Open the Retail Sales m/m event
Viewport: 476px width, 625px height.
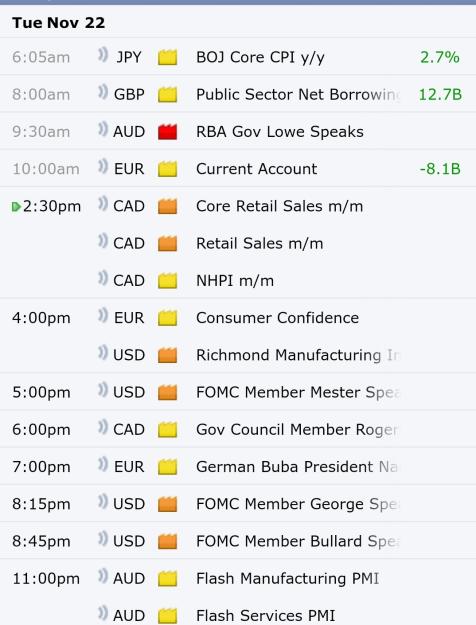[x=238, y=244]
